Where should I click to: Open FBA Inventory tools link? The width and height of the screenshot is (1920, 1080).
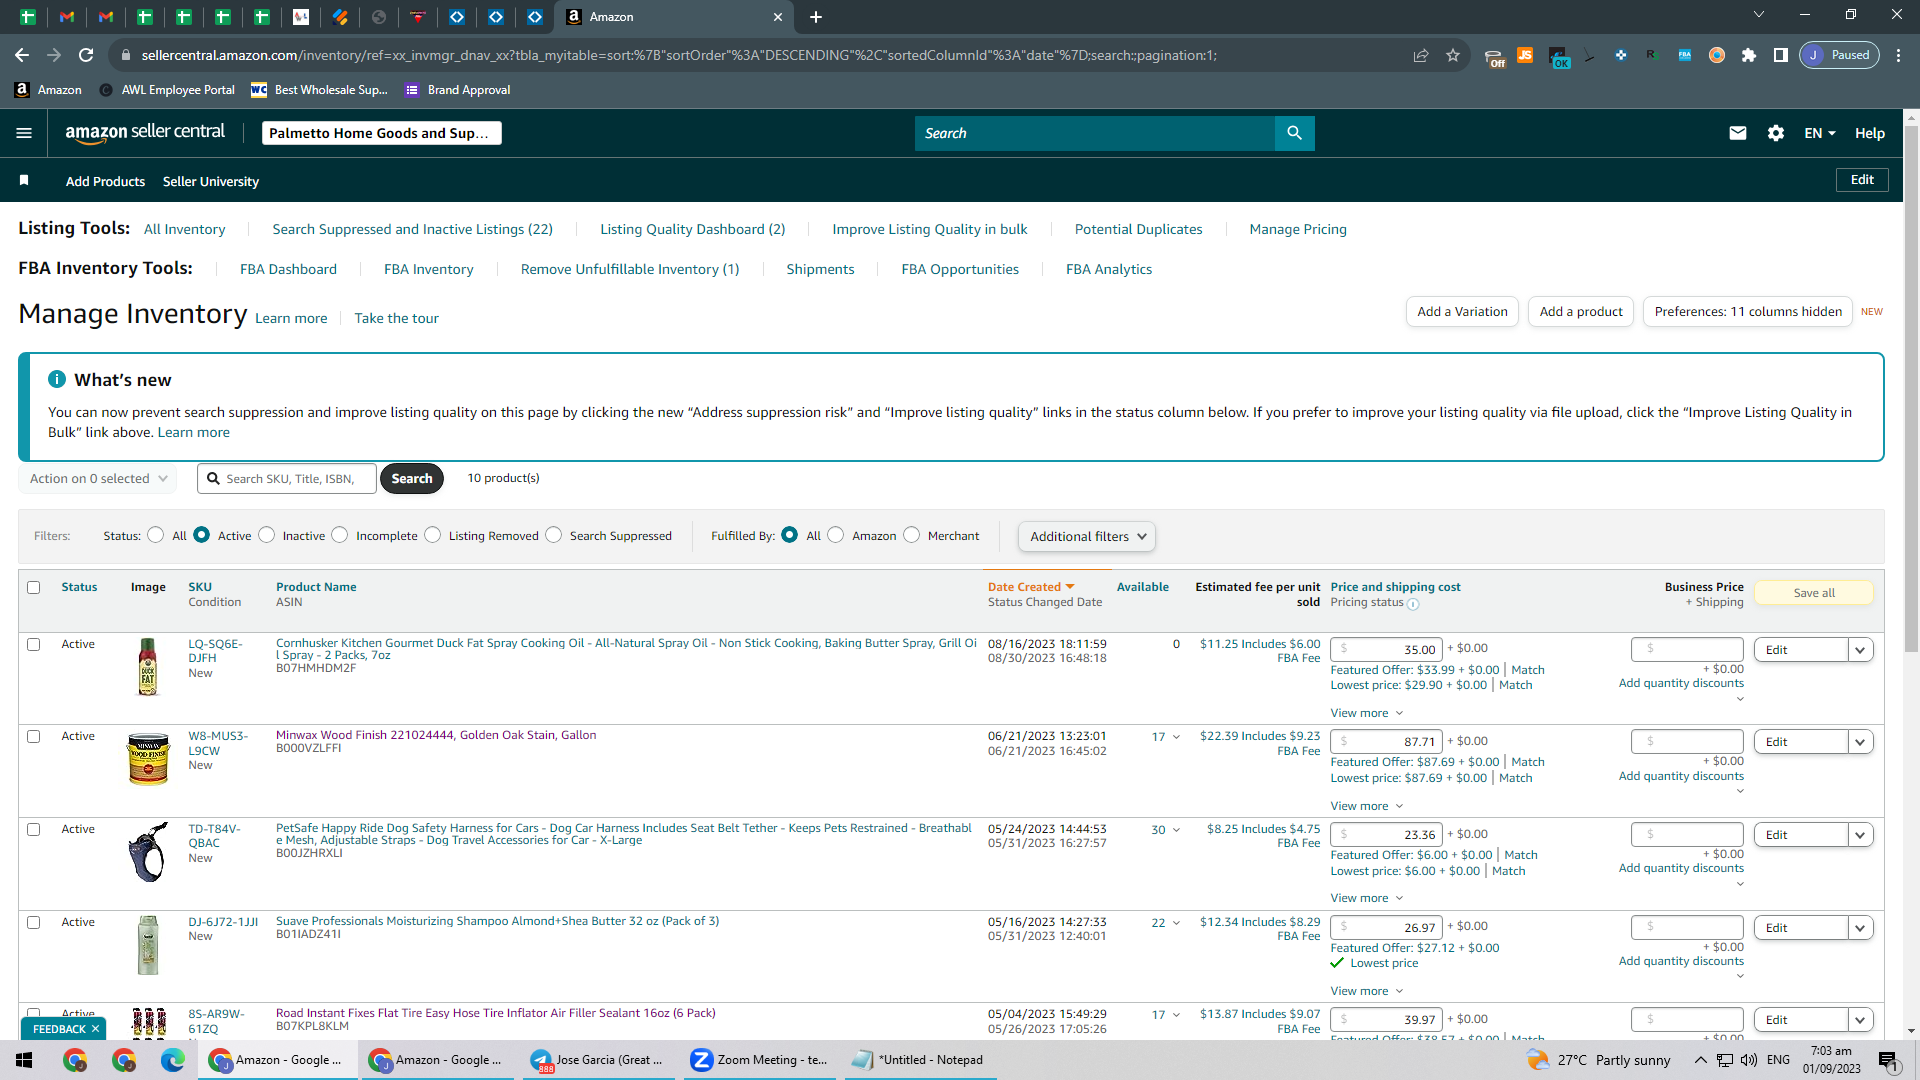click(429, 269)
